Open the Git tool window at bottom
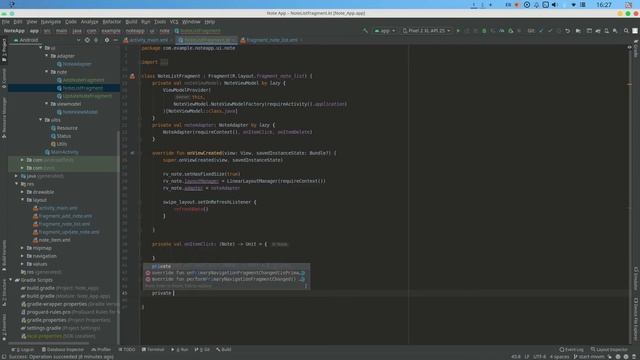Viewport: 640px width, 360px height. pos(202,350)
